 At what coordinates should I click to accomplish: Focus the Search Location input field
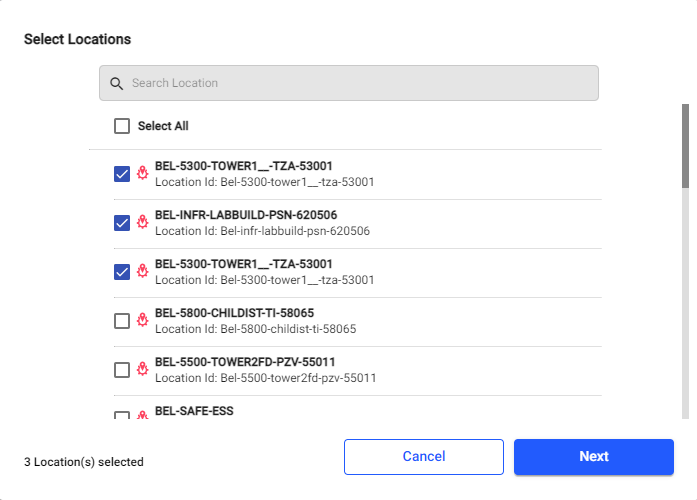360,83
